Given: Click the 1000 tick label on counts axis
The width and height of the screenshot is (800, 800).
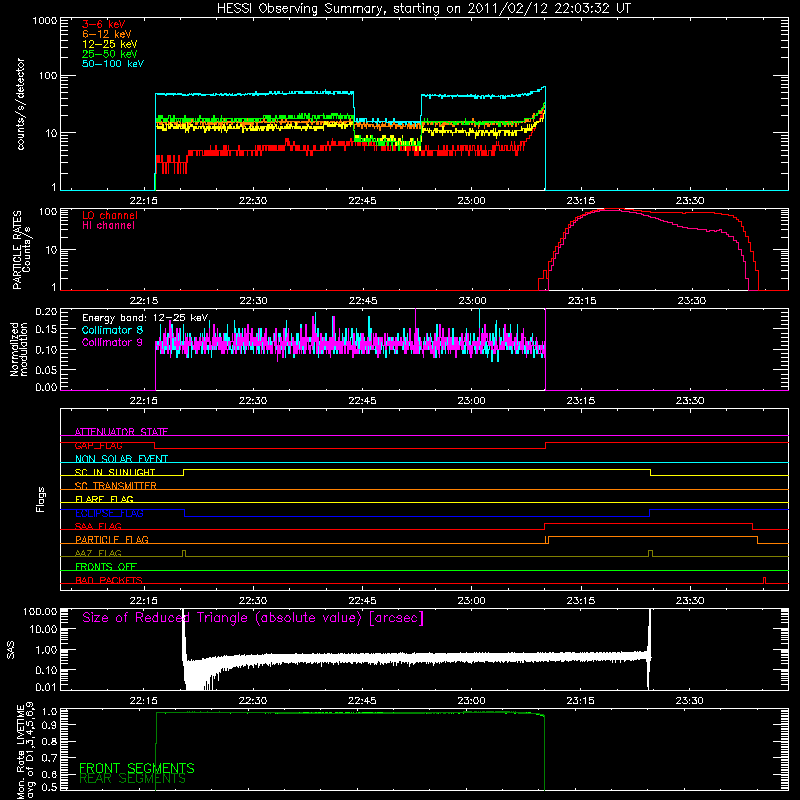Looking at the screenshot, I should [x=44, y=21].
